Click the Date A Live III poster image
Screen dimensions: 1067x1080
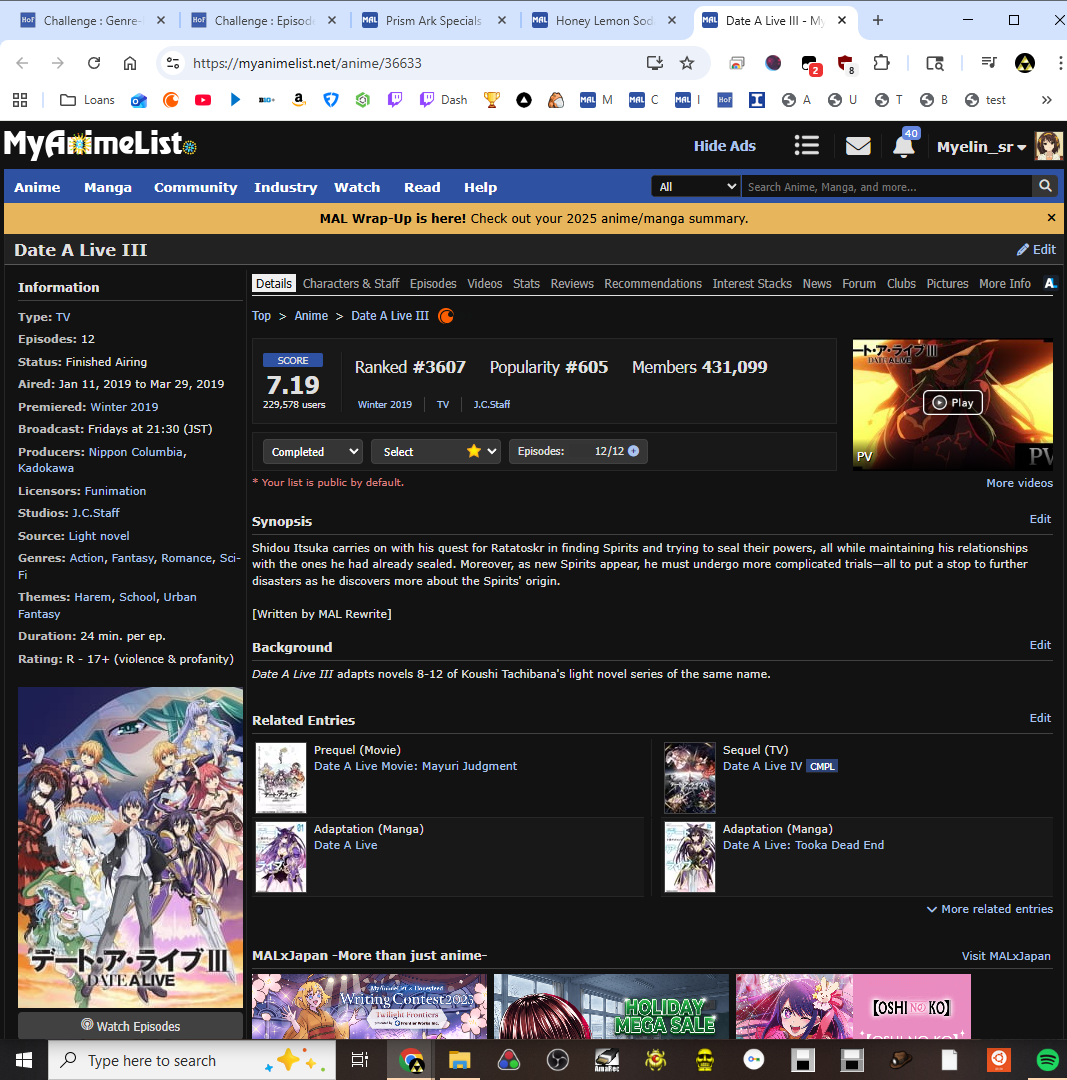(130, 847)
